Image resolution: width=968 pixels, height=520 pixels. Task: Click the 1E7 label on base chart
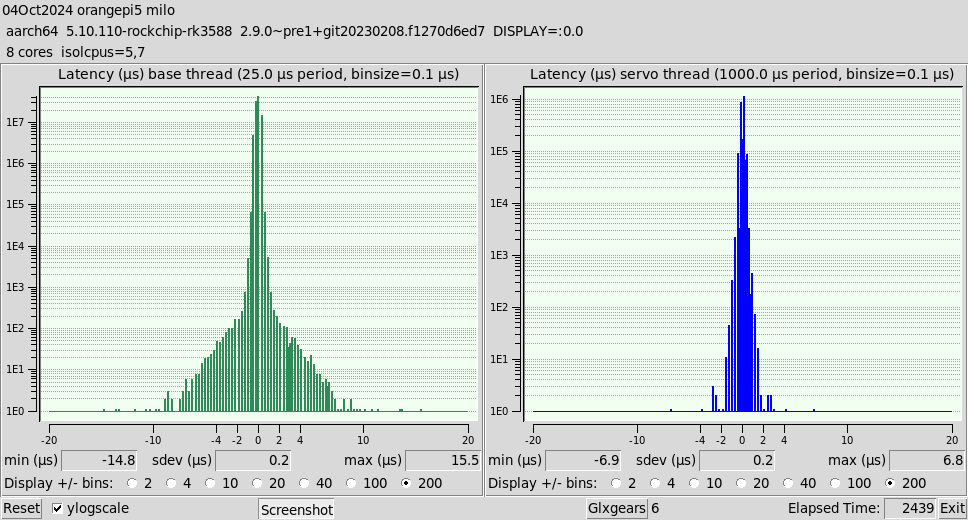[15, 122]
